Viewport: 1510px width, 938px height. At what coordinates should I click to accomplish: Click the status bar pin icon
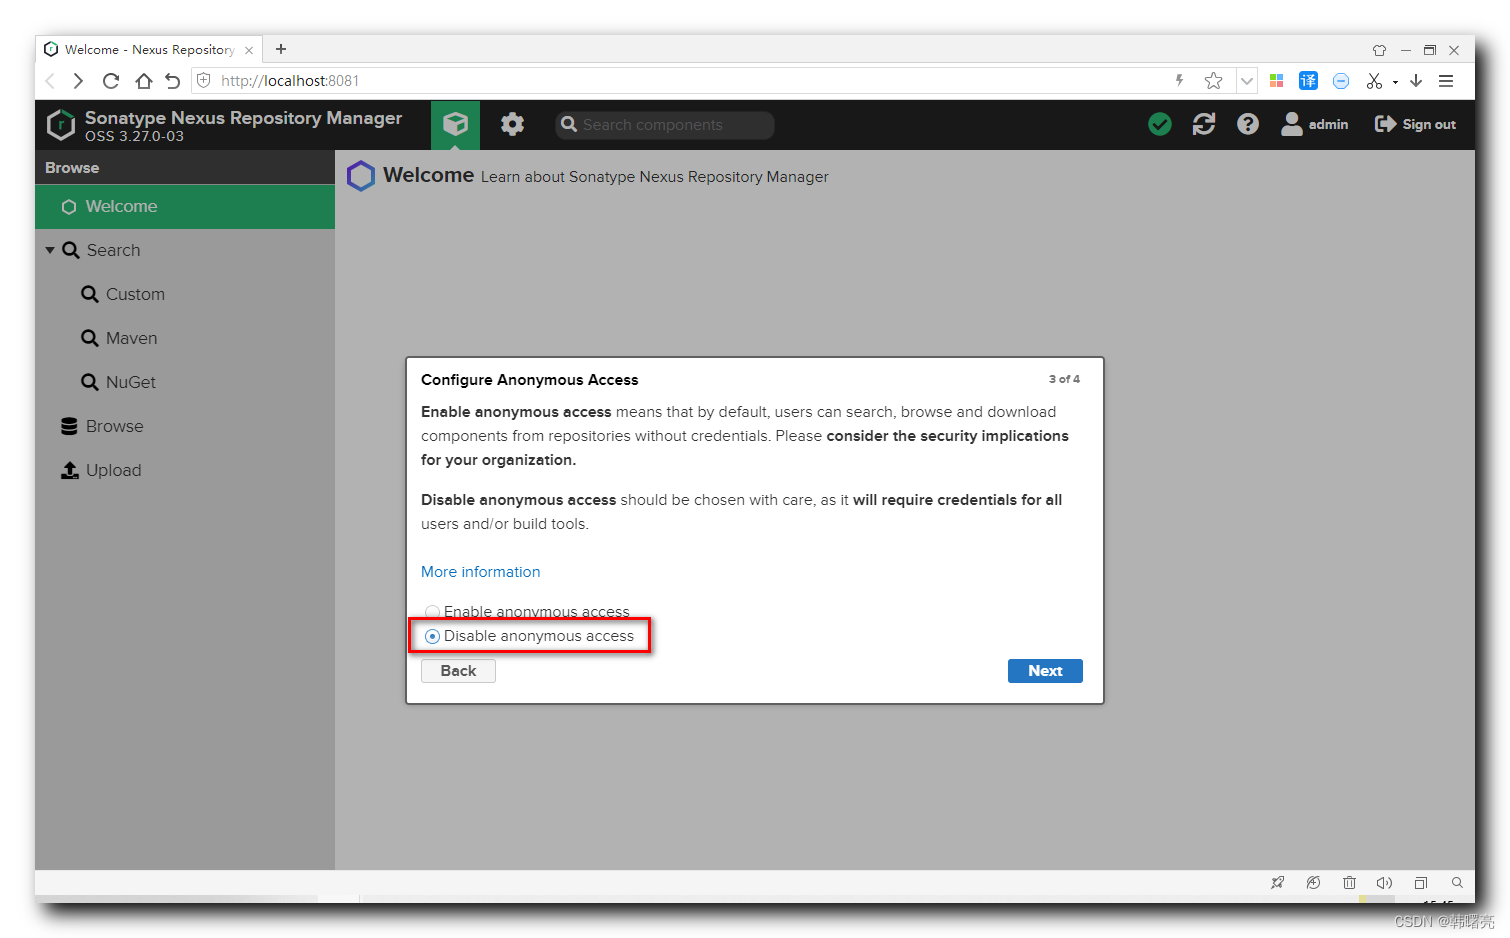coord(1277,883)
